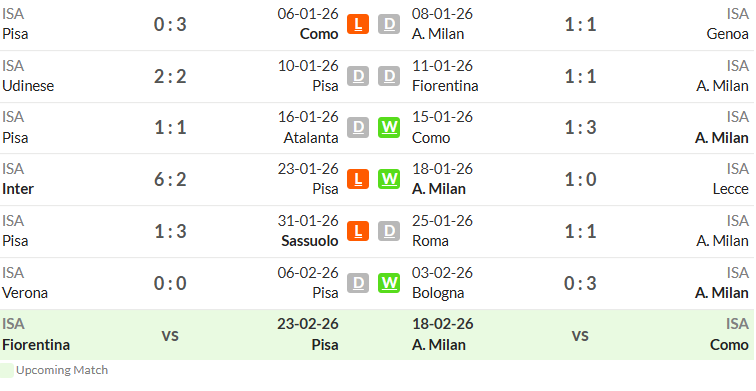Open the Atalanta team link
Screen dimensions: 756x391
coord(310,138)
